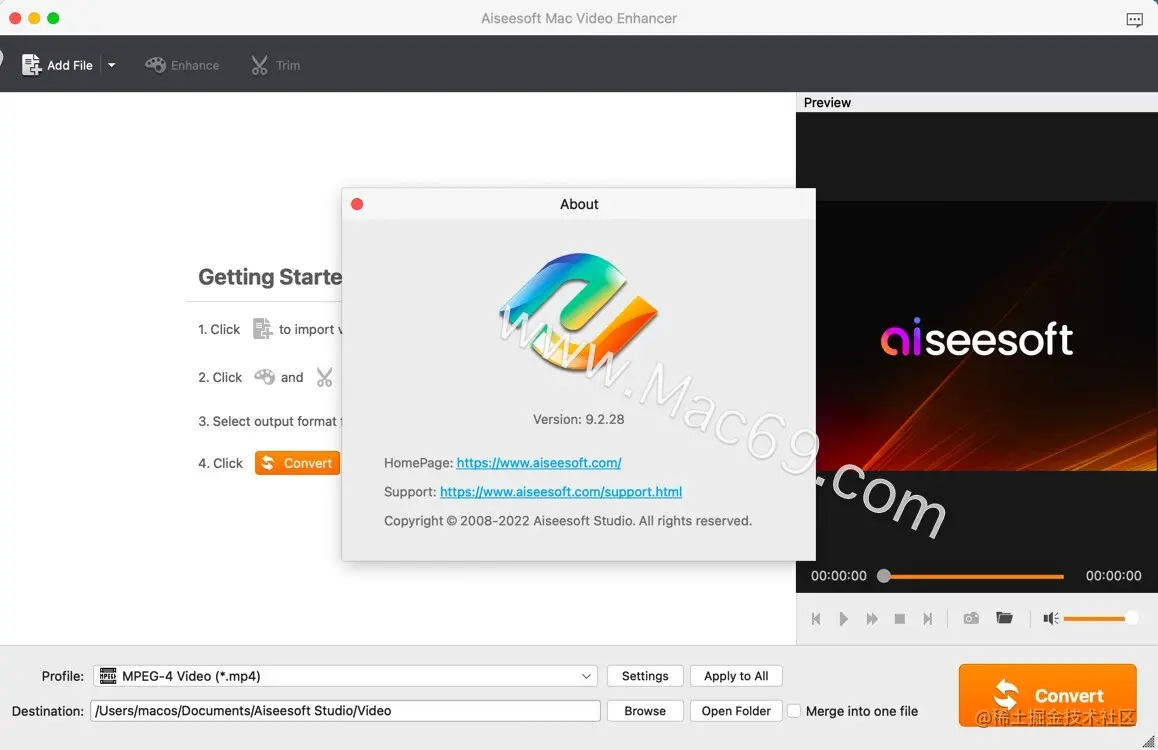Start conversion with large Convert button
This screenshot has width=1158, height=750.
(x=1047, y=695)
